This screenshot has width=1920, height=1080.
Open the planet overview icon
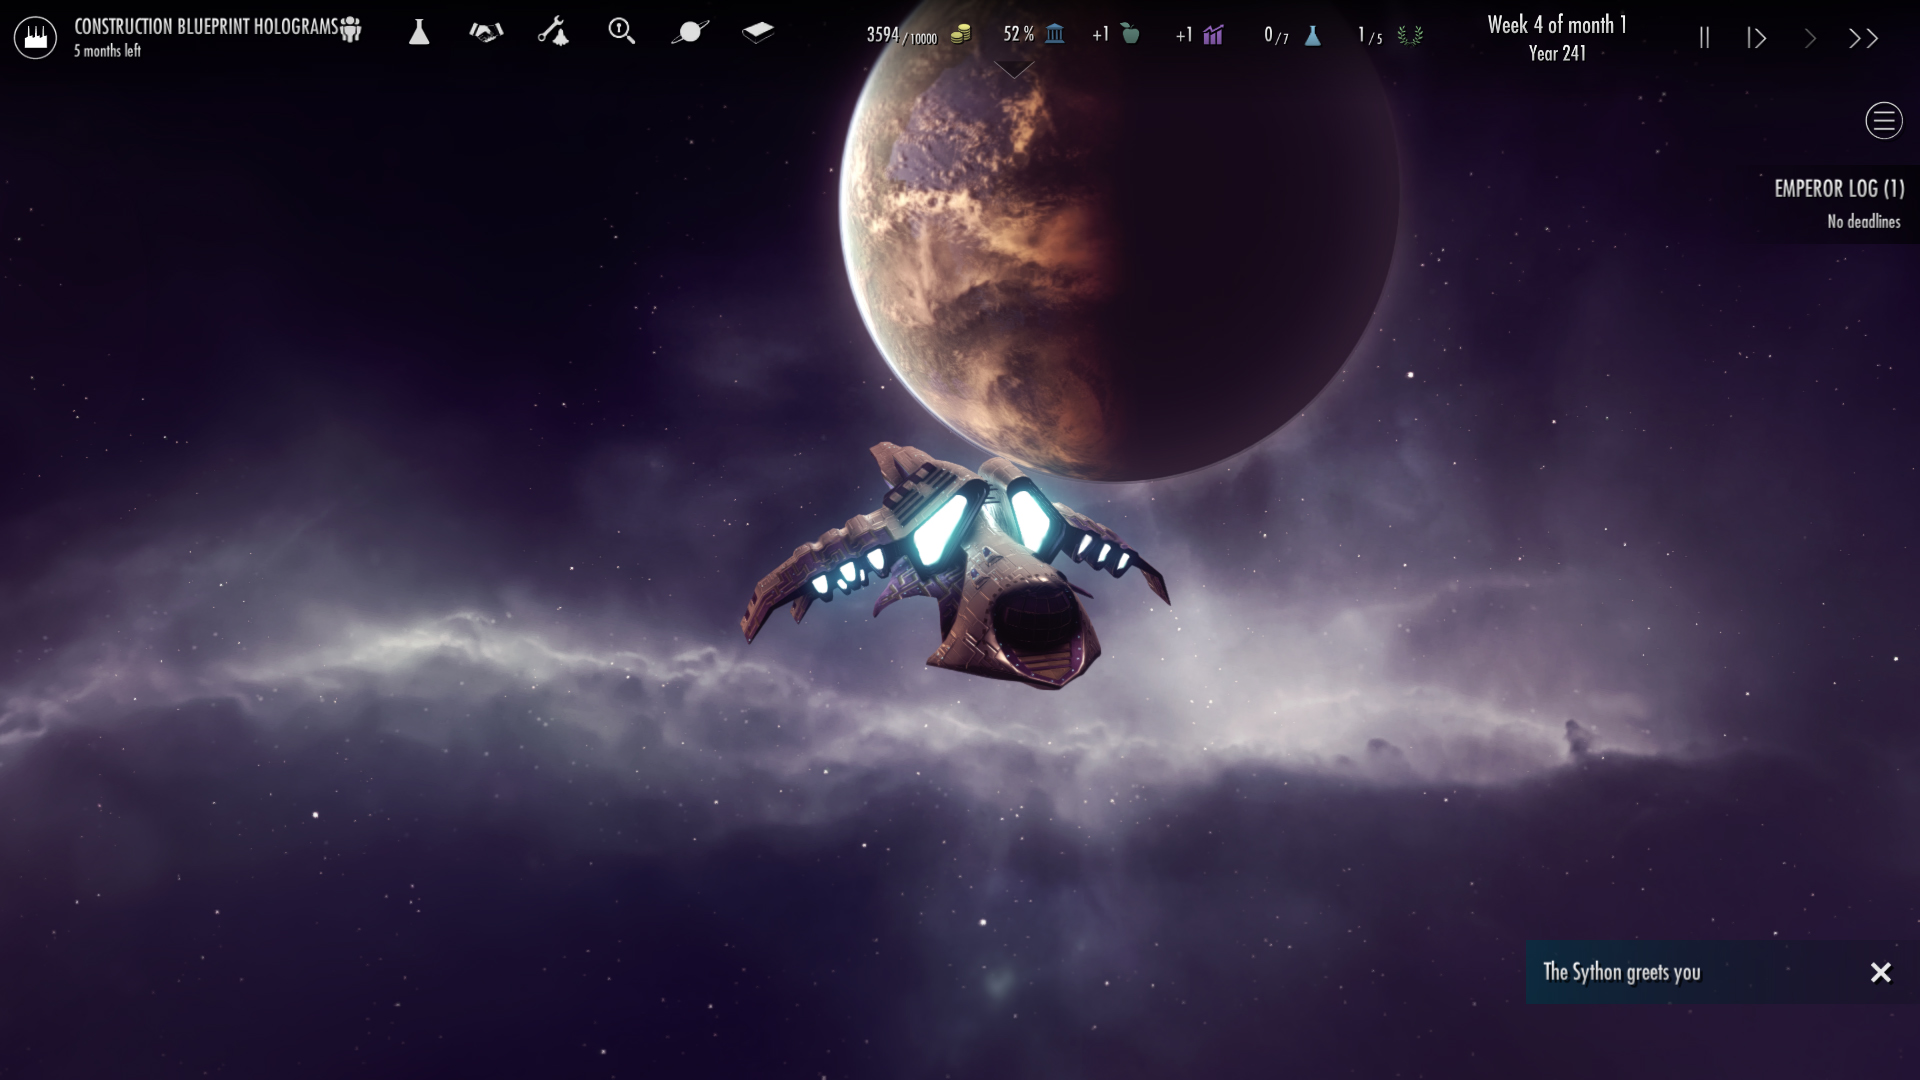tap(690, 33)
